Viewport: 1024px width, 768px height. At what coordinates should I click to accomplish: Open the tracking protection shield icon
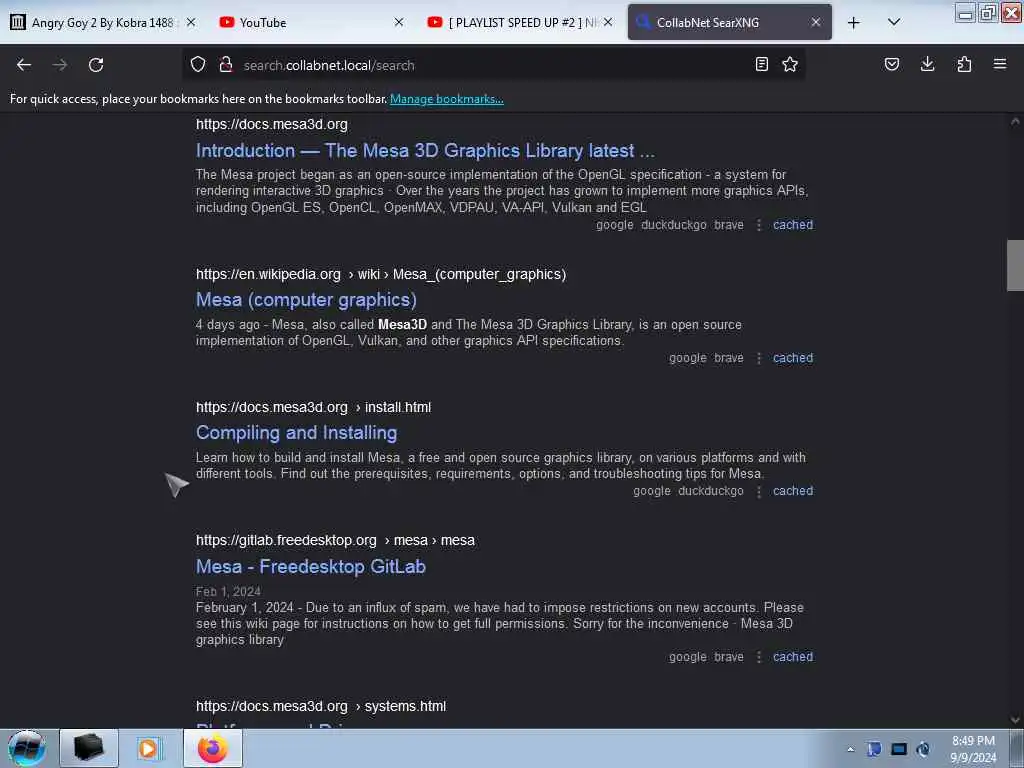click(198, 65)
